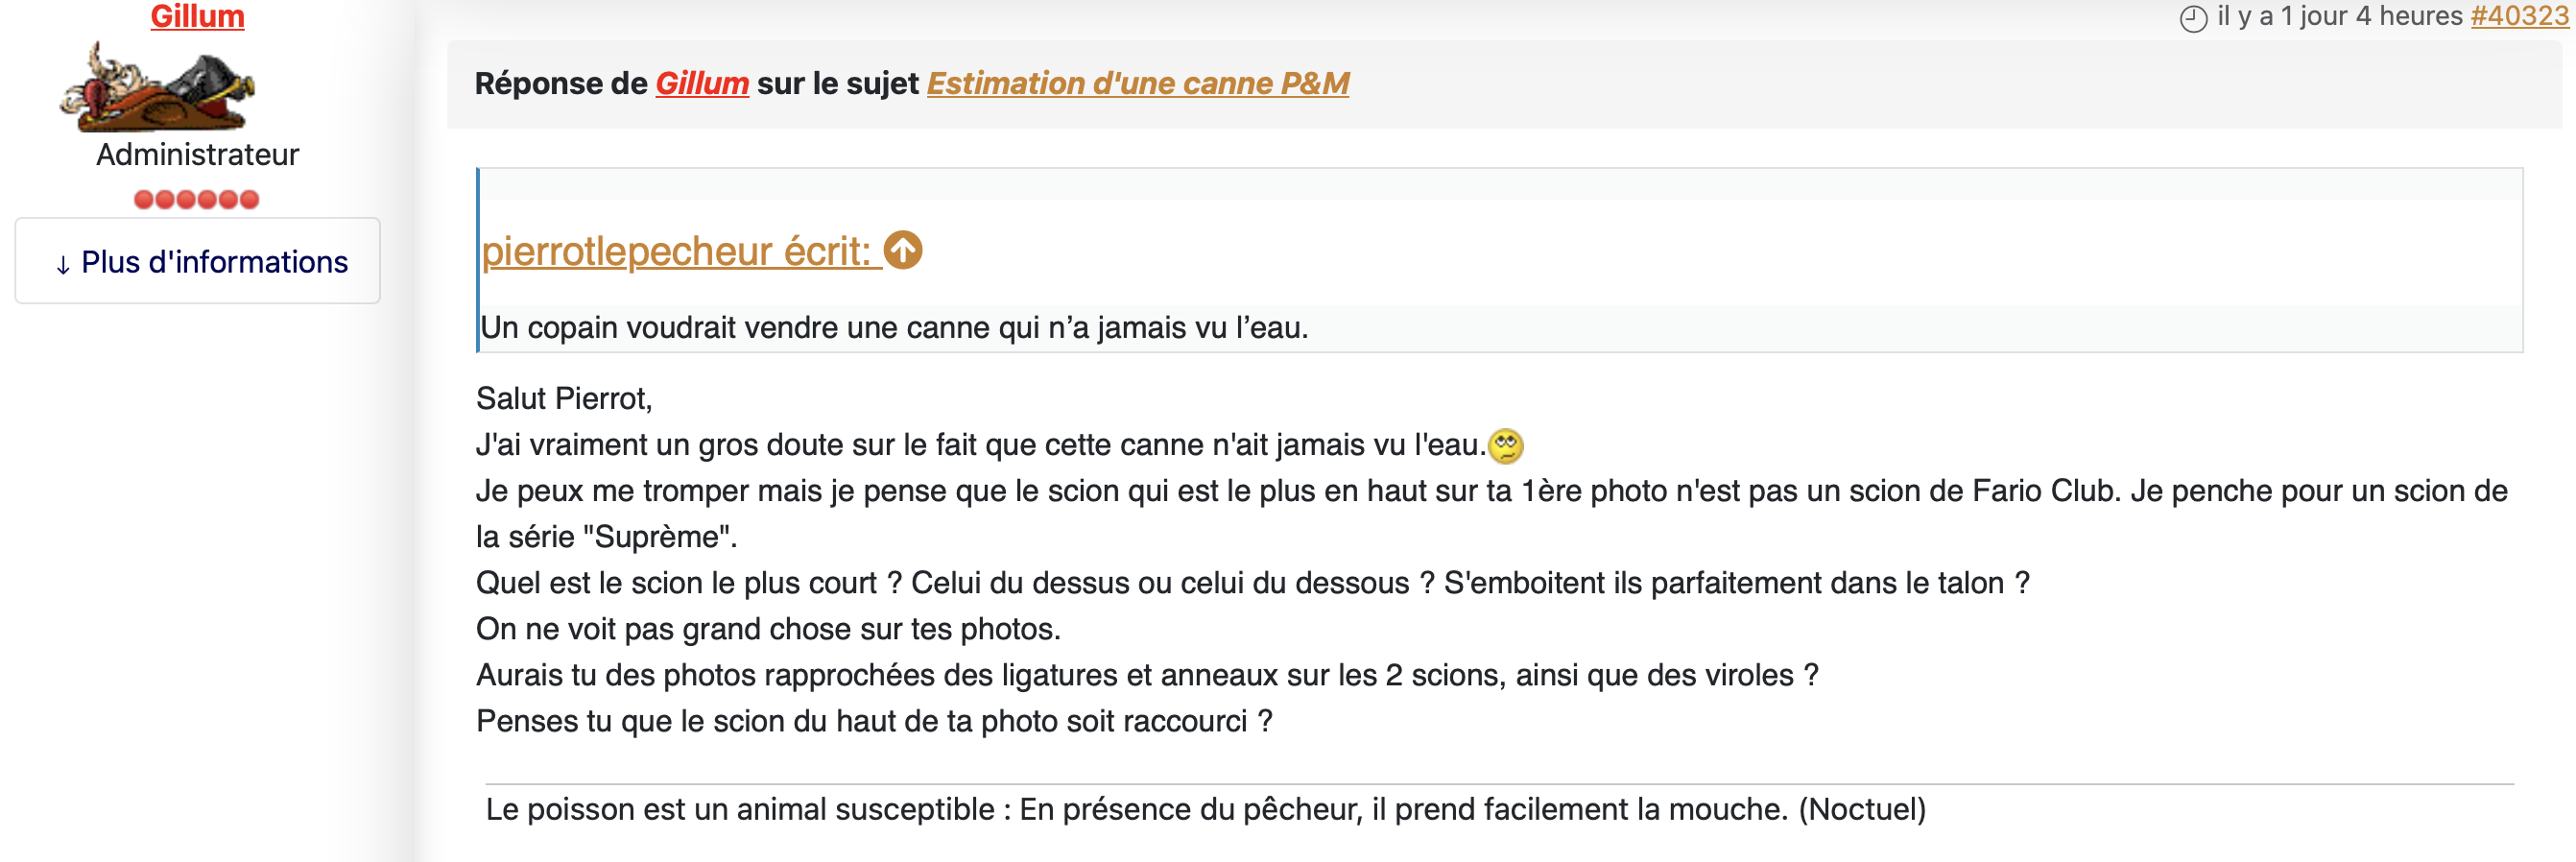Click the Salut Pierrot greeting line
2576x862 pixels.
click(564, 398)
